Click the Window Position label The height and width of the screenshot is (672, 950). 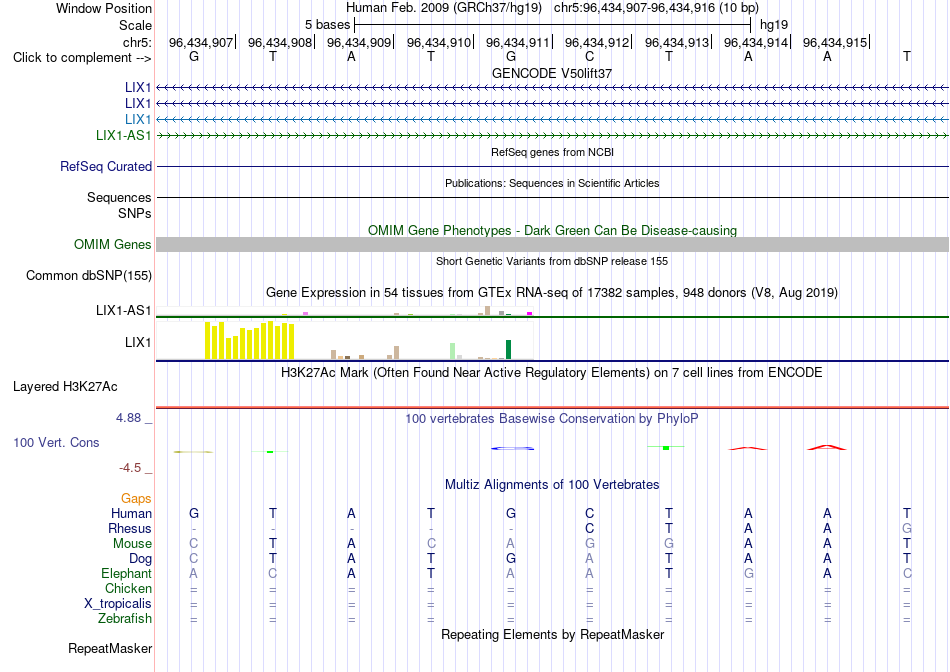pyautogui.click(x=104, y=8)
